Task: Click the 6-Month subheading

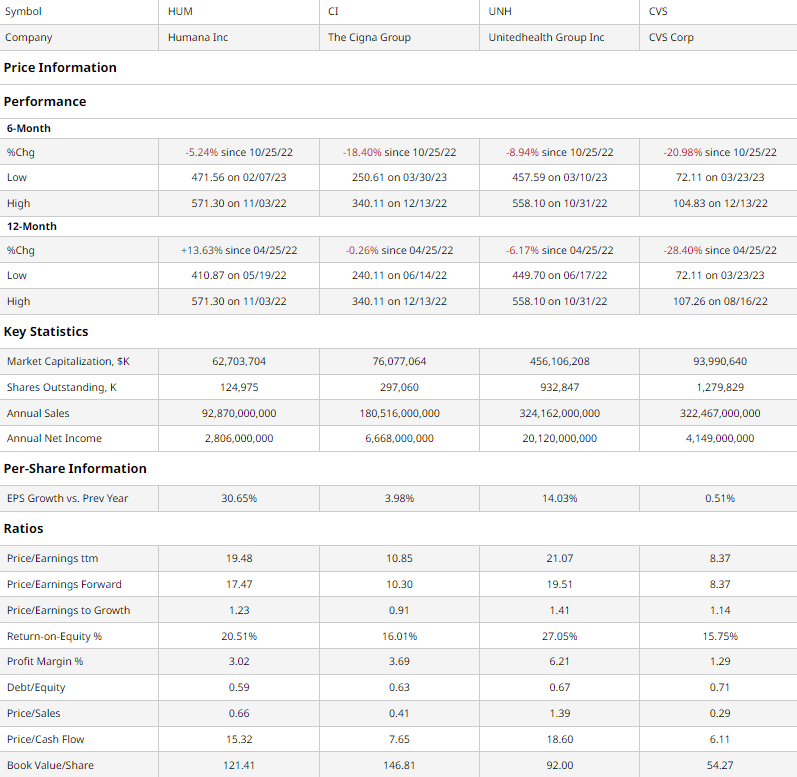Action: [28, 128]
